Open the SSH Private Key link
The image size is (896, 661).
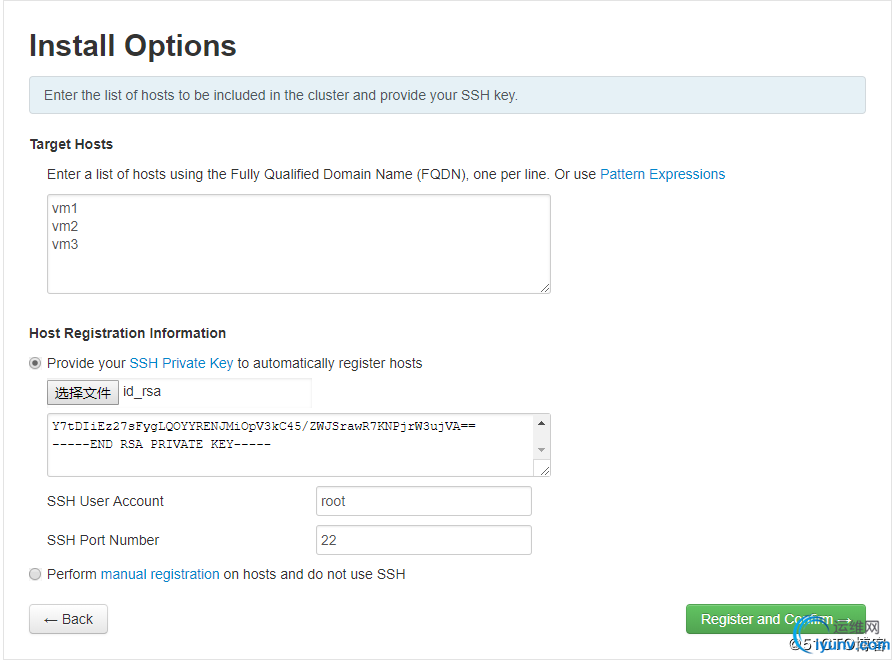click(x=181, y=363)
